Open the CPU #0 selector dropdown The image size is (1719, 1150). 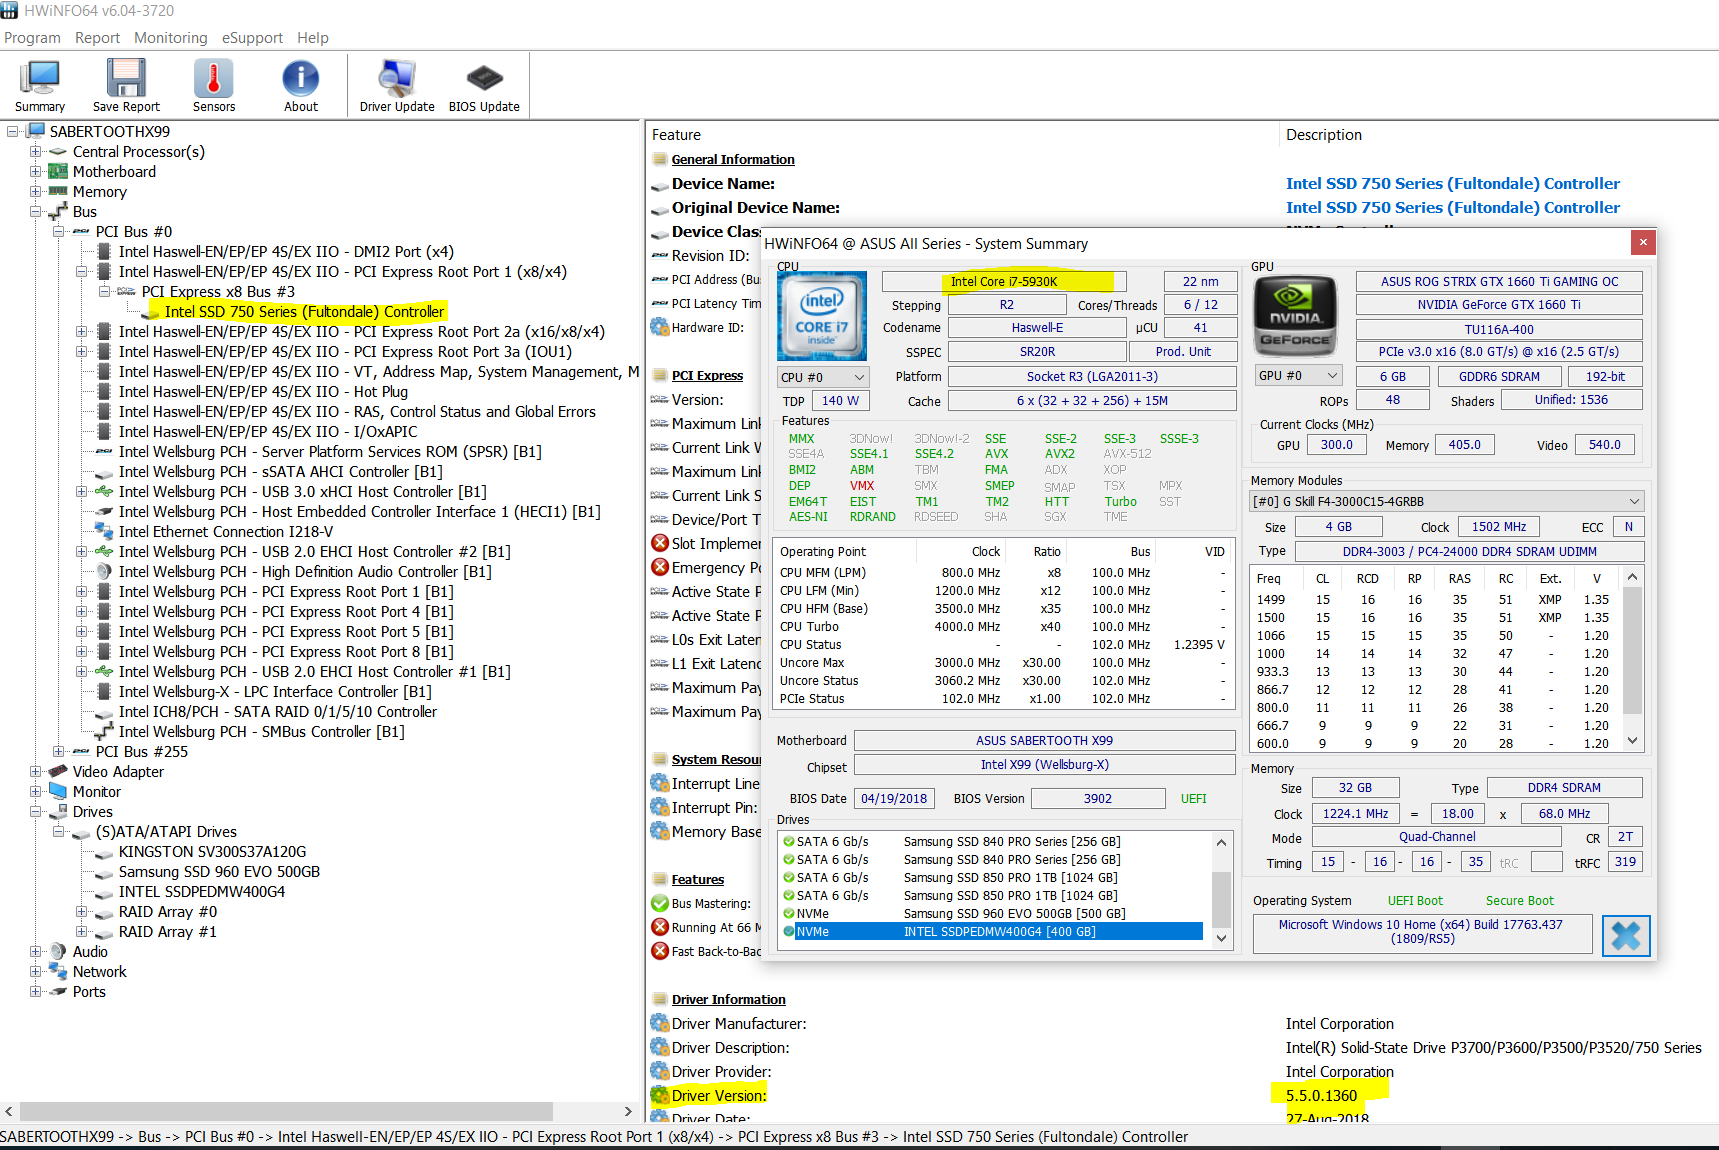point(823,377)
